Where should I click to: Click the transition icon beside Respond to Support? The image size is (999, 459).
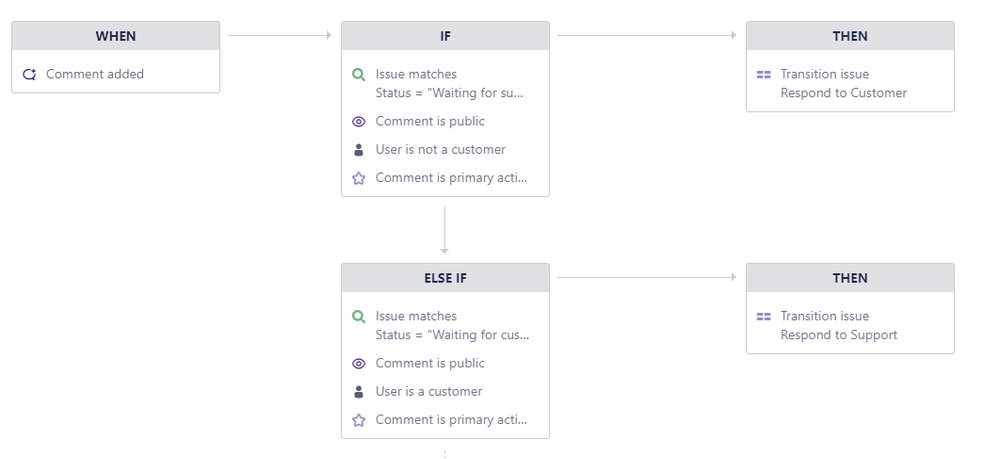pos(764,316)
